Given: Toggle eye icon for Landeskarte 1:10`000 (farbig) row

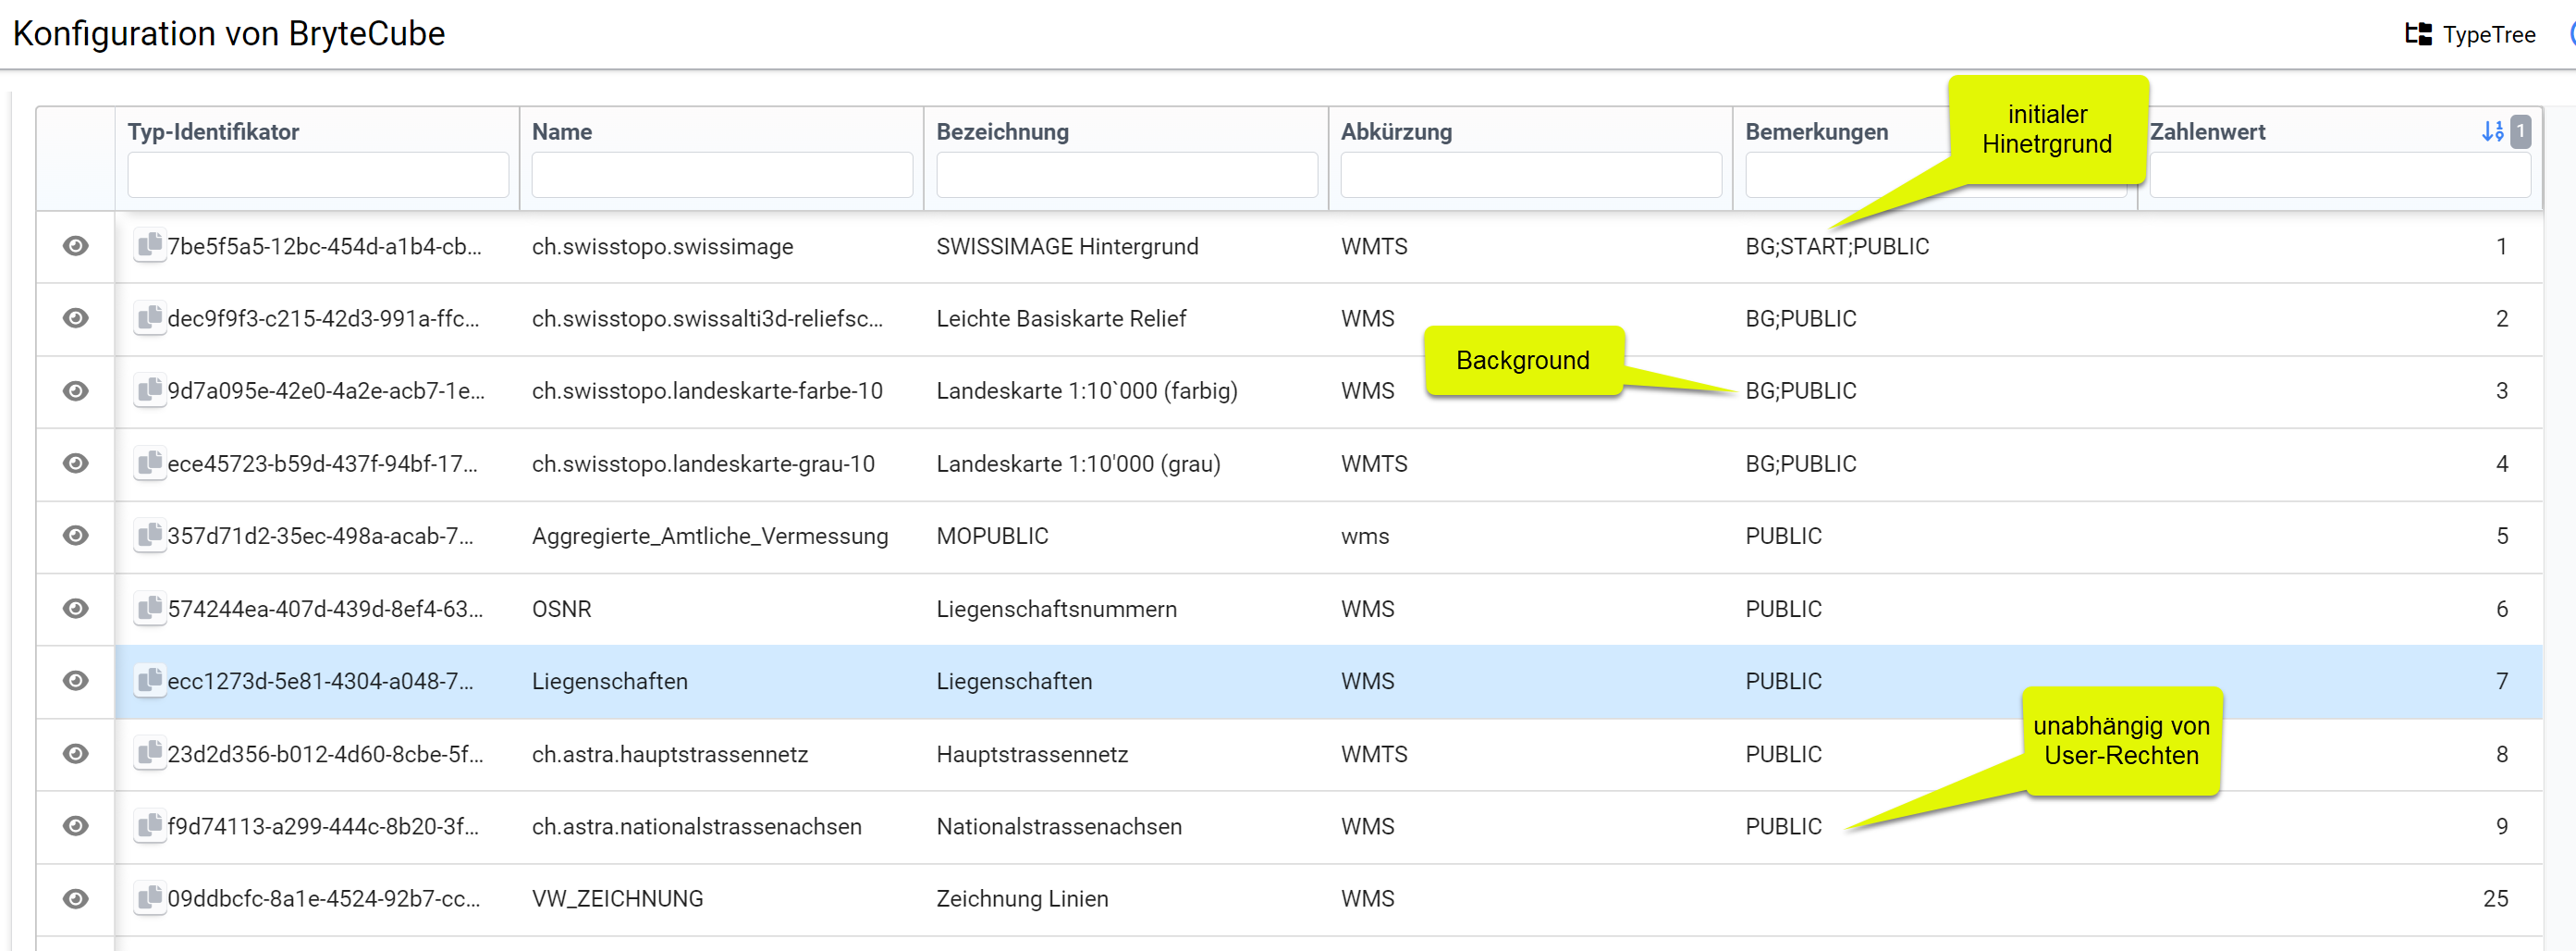Looking at the screenshot, I should pos(75,391).
